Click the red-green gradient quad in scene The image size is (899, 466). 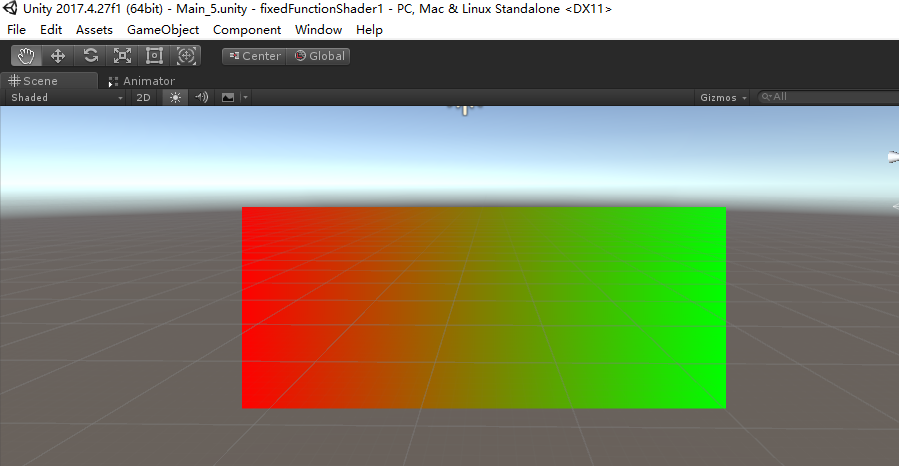click(x=484, y=308)
